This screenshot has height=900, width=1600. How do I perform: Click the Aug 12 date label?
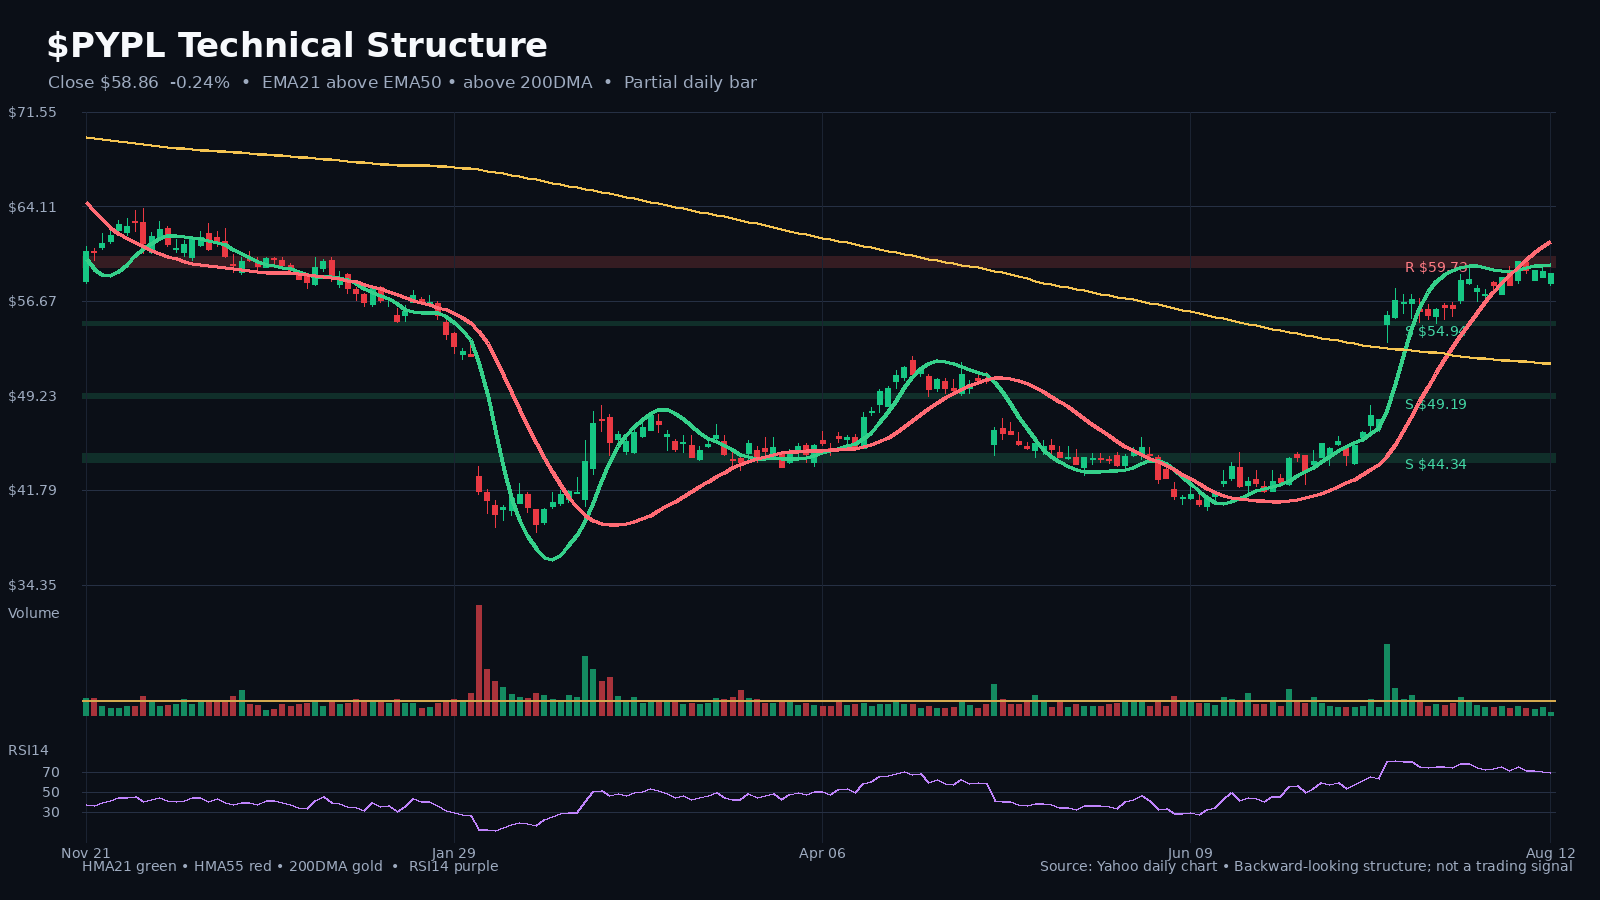tap(1550, 853)
